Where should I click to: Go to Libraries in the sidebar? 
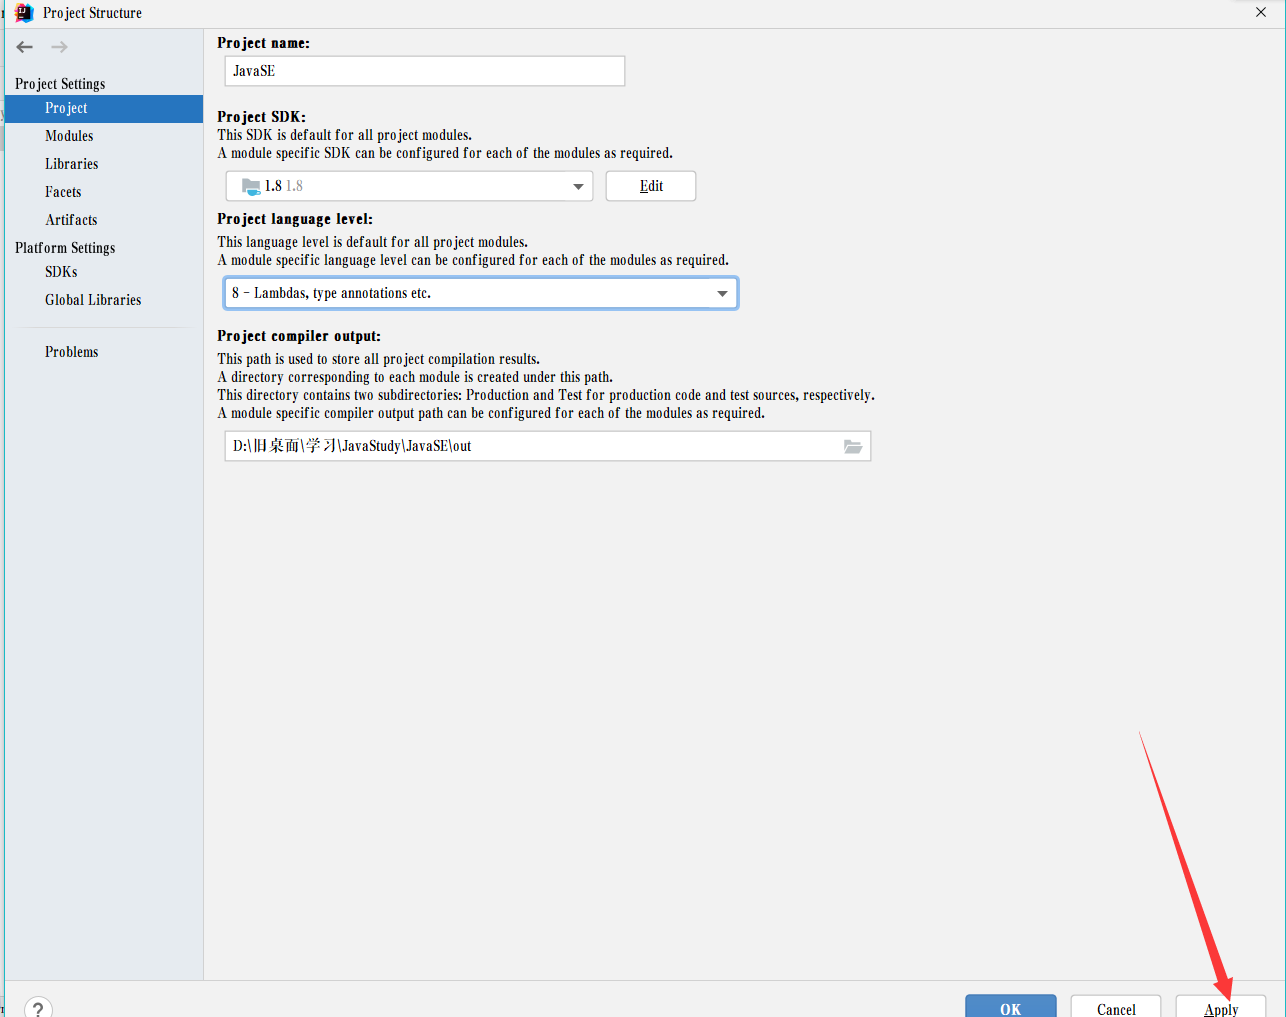[x=71, y=164]
